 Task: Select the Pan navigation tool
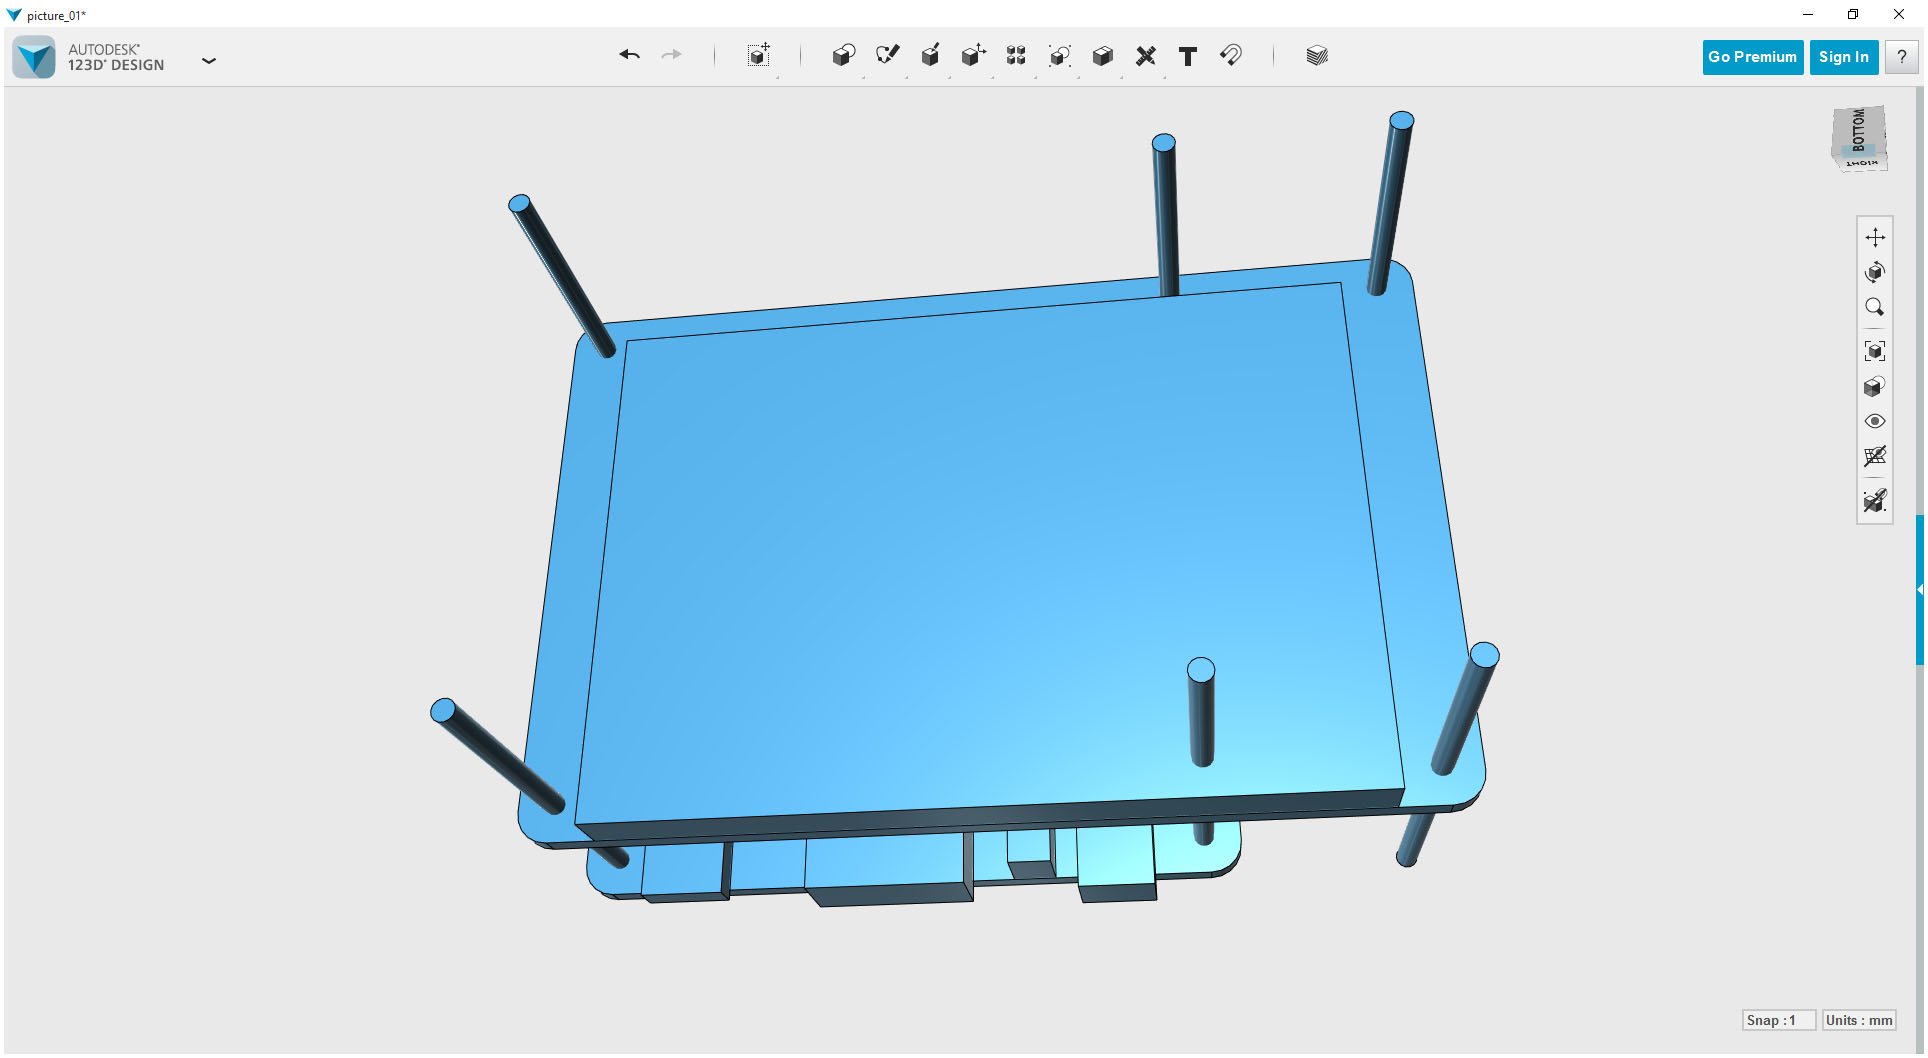1875,237
